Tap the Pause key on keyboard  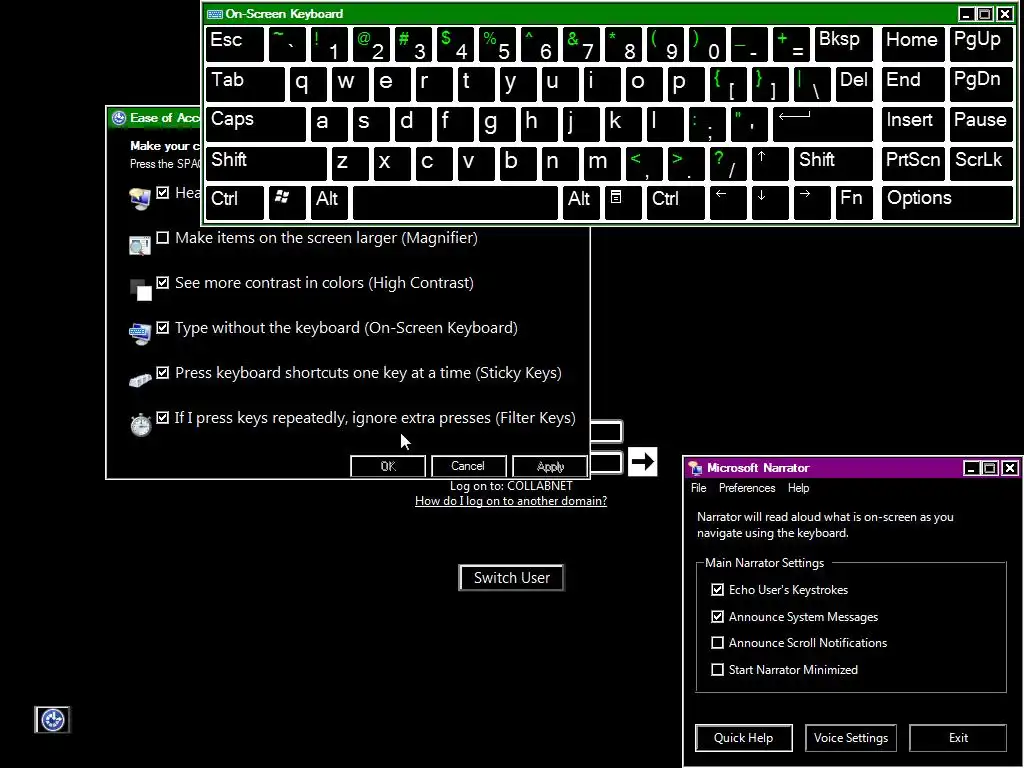(982, 124)
